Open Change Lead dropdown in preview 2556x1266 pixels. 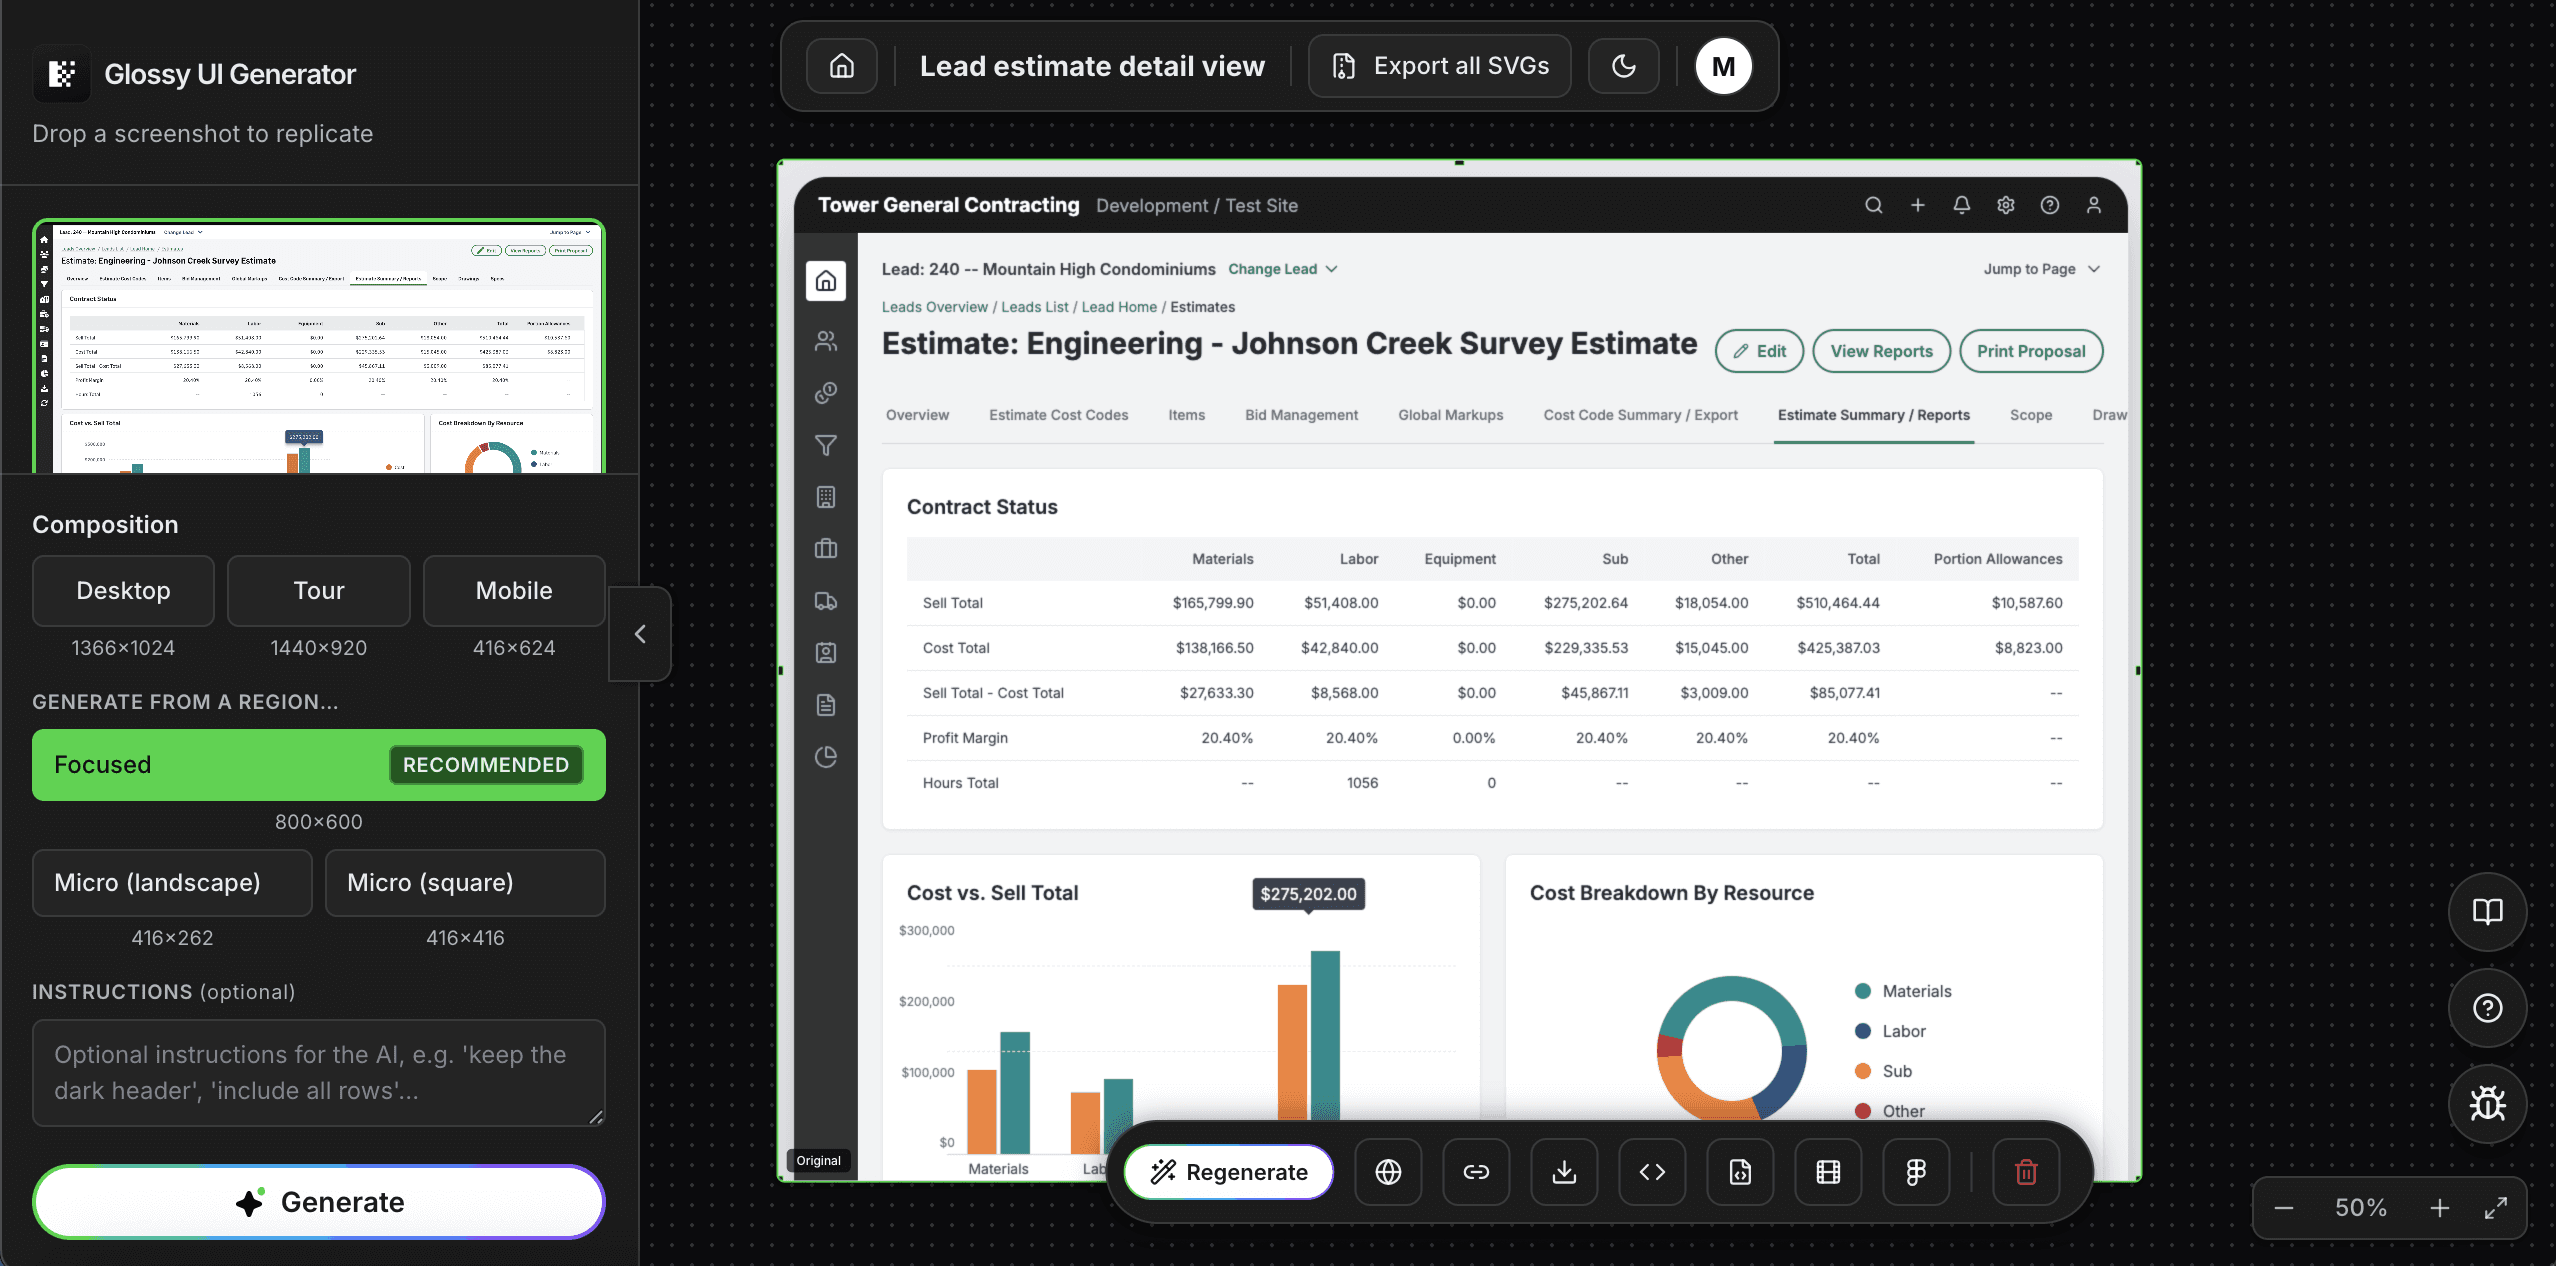click(x=1282, y=269)
